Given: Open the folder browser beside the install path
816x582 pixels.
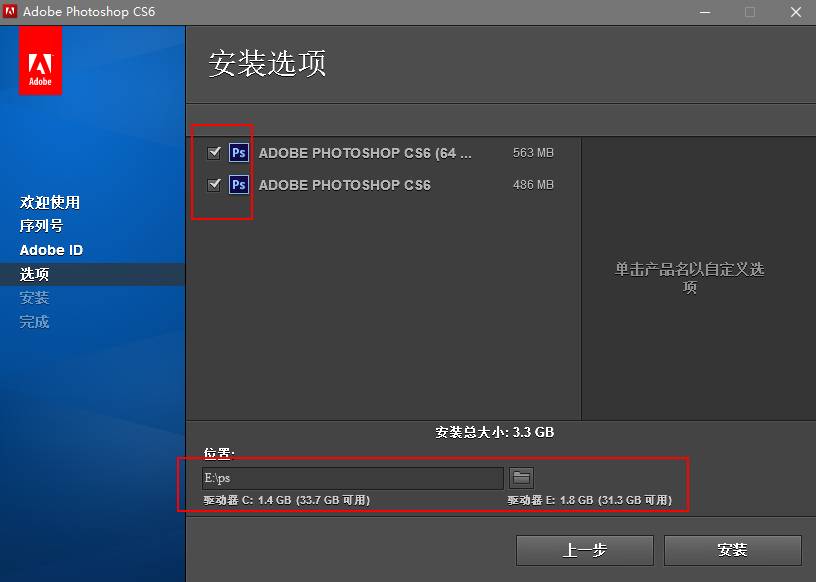Looking at the screenshot, I should click(x=521, y=477).
